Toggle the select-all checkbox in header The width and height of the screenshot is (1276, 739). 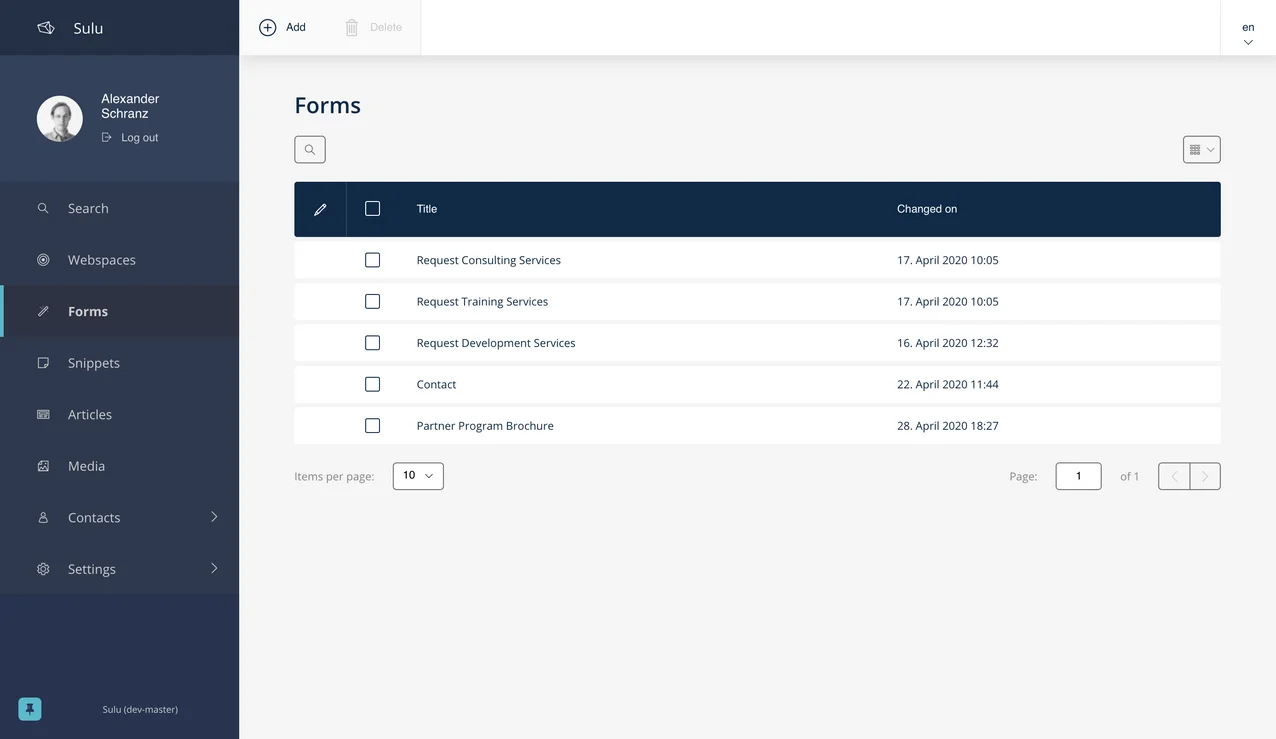372,207
